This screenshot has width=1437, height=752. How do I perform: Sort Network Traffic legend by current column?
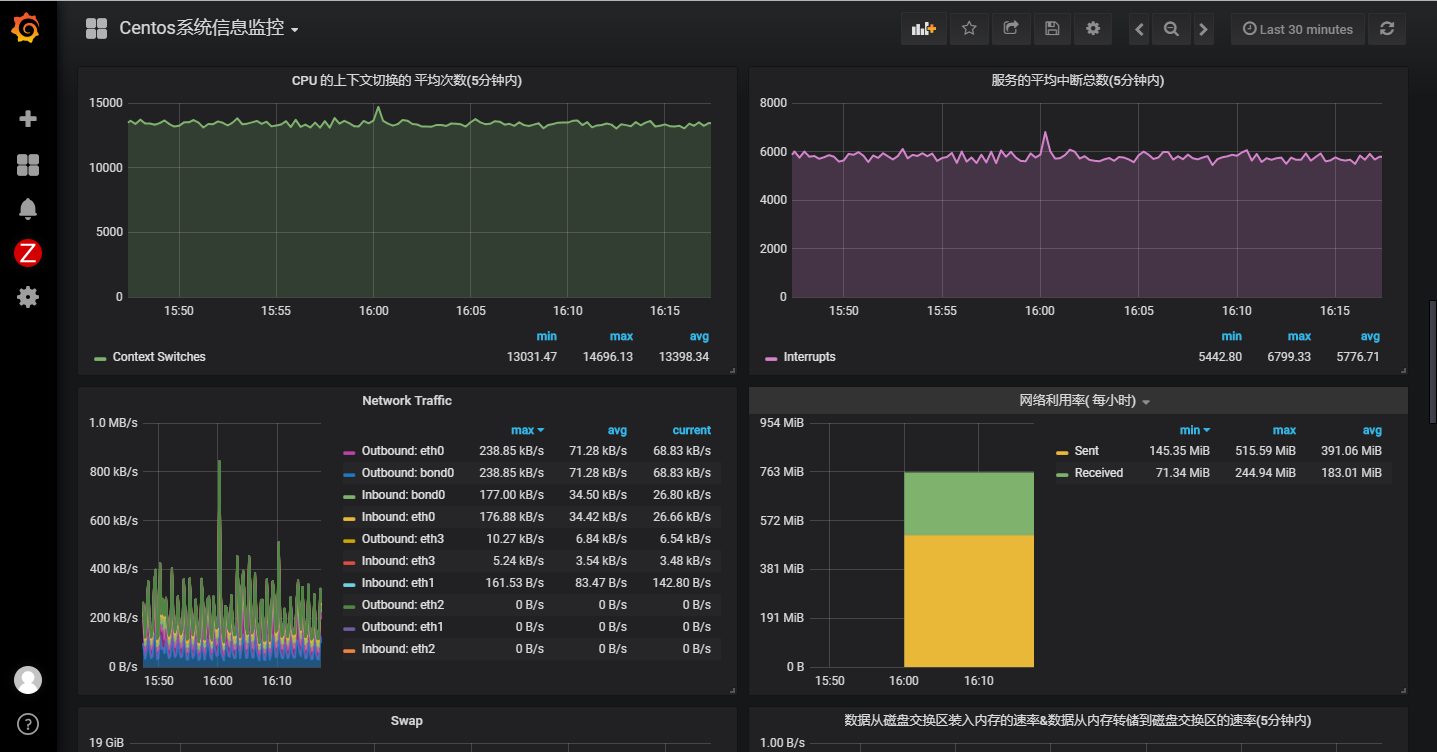pyautogui.click(x=691, y=430)
